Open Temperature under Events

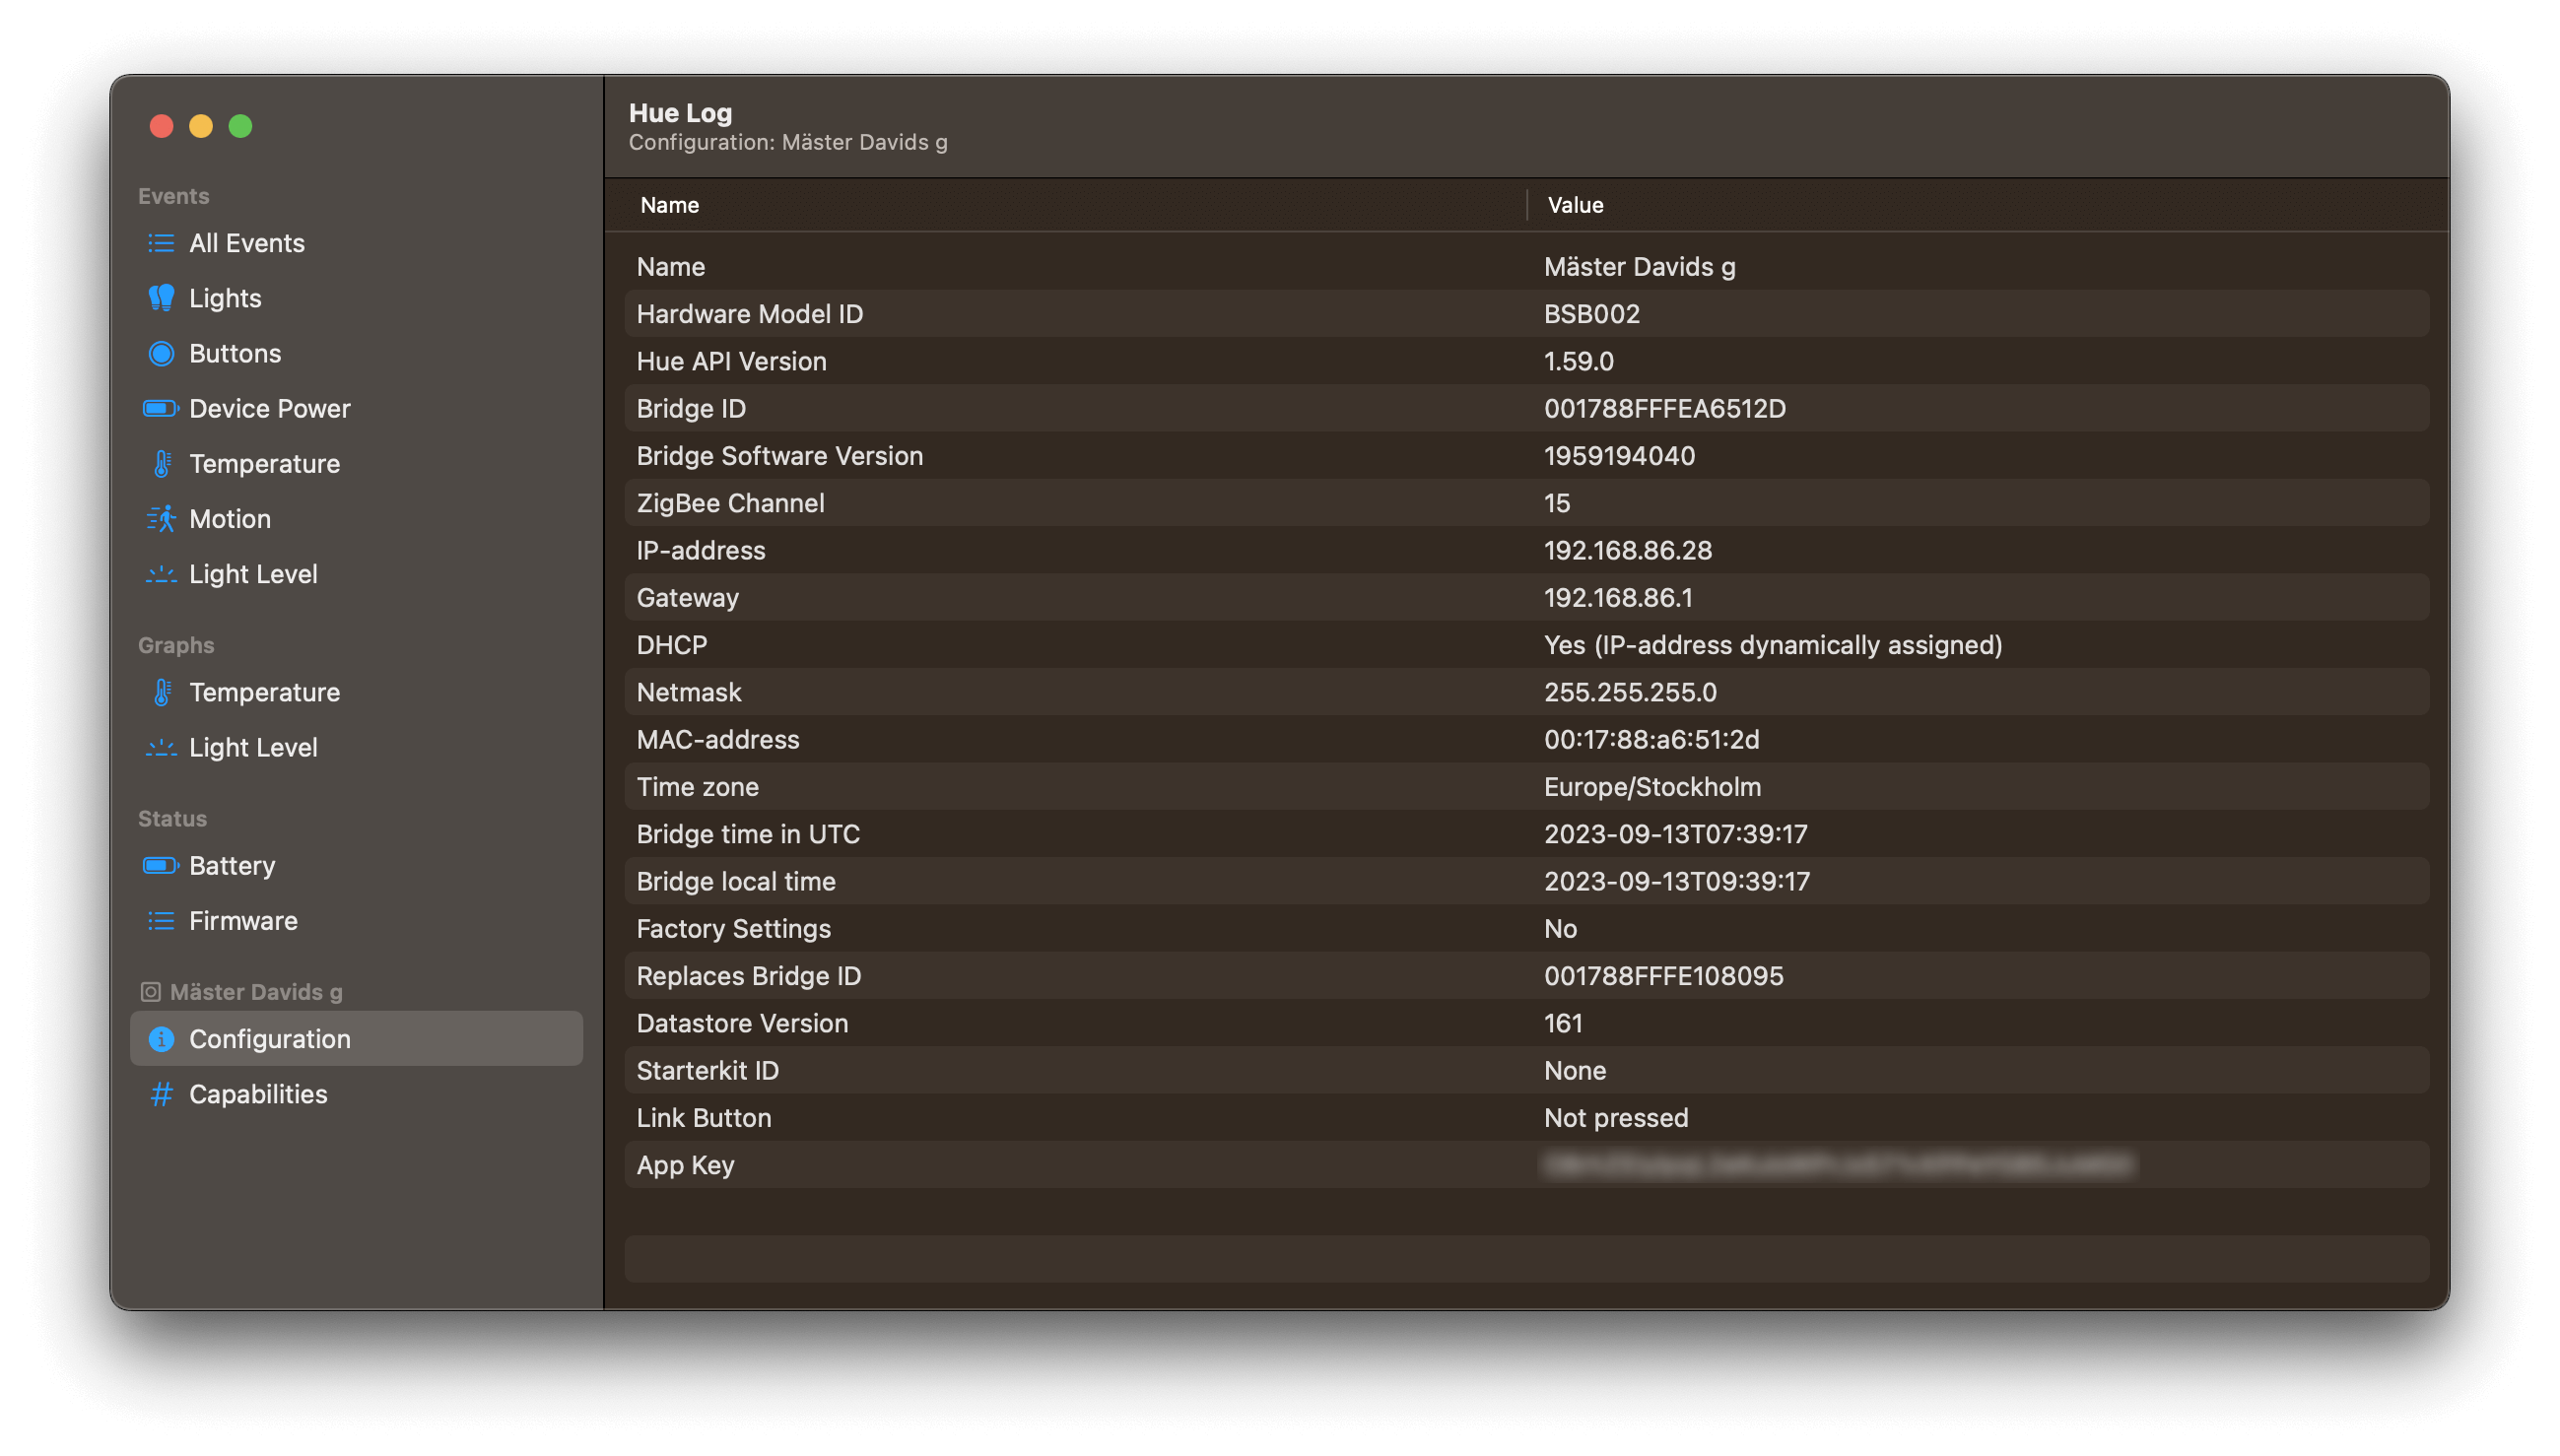(x=263, y=463)
